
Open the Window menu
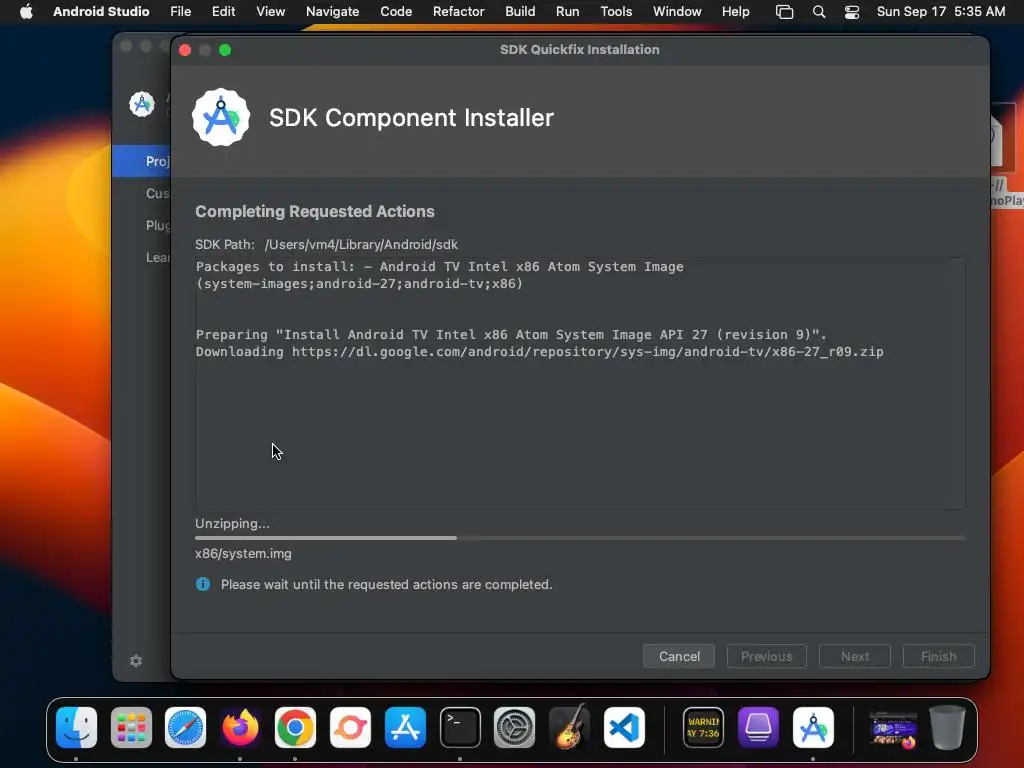pos(677,12)
